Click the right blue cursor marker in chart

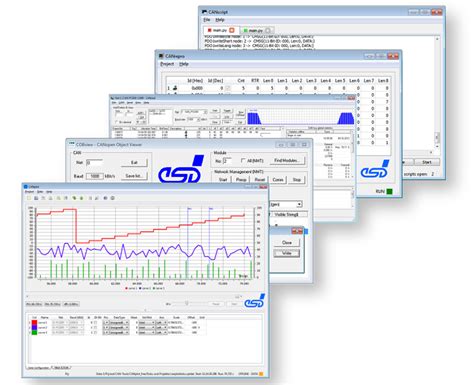(x=211, y=208)
